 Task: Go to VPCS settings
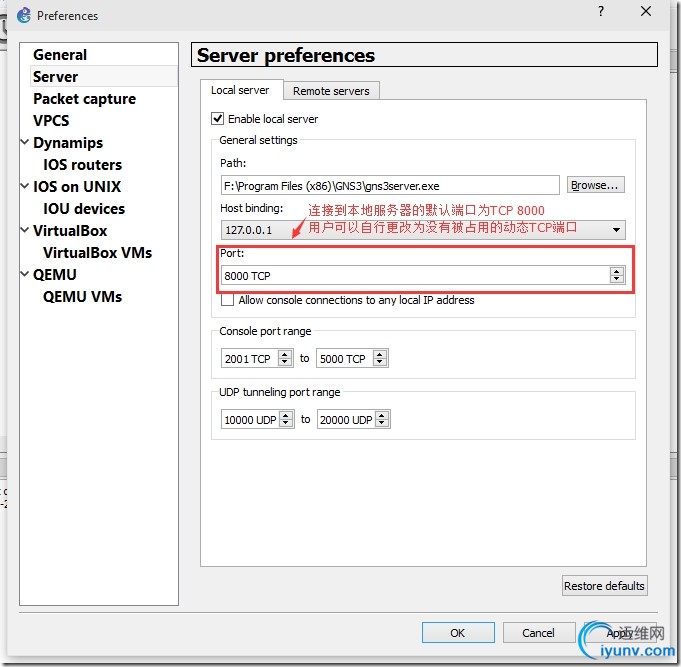point(51,121)
